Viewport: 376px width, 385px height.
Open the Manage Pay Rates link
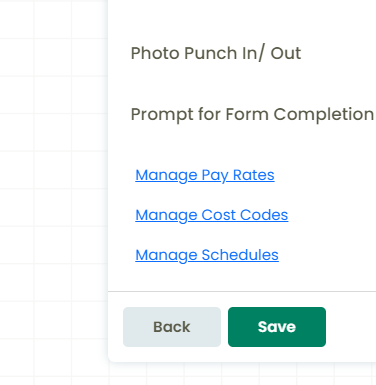[205, 175]
